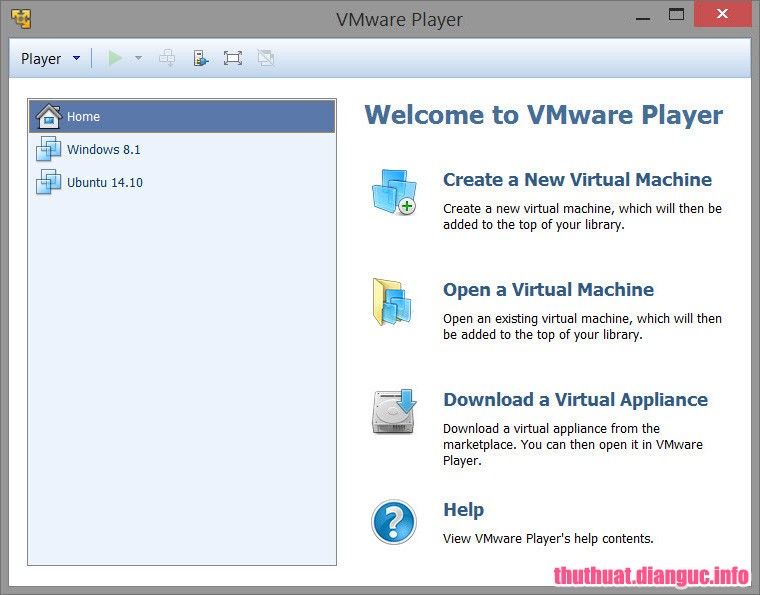Expand the Player menu dropdown arrow
This screenshot has width=760, height=595.
[x=76, y=58]
